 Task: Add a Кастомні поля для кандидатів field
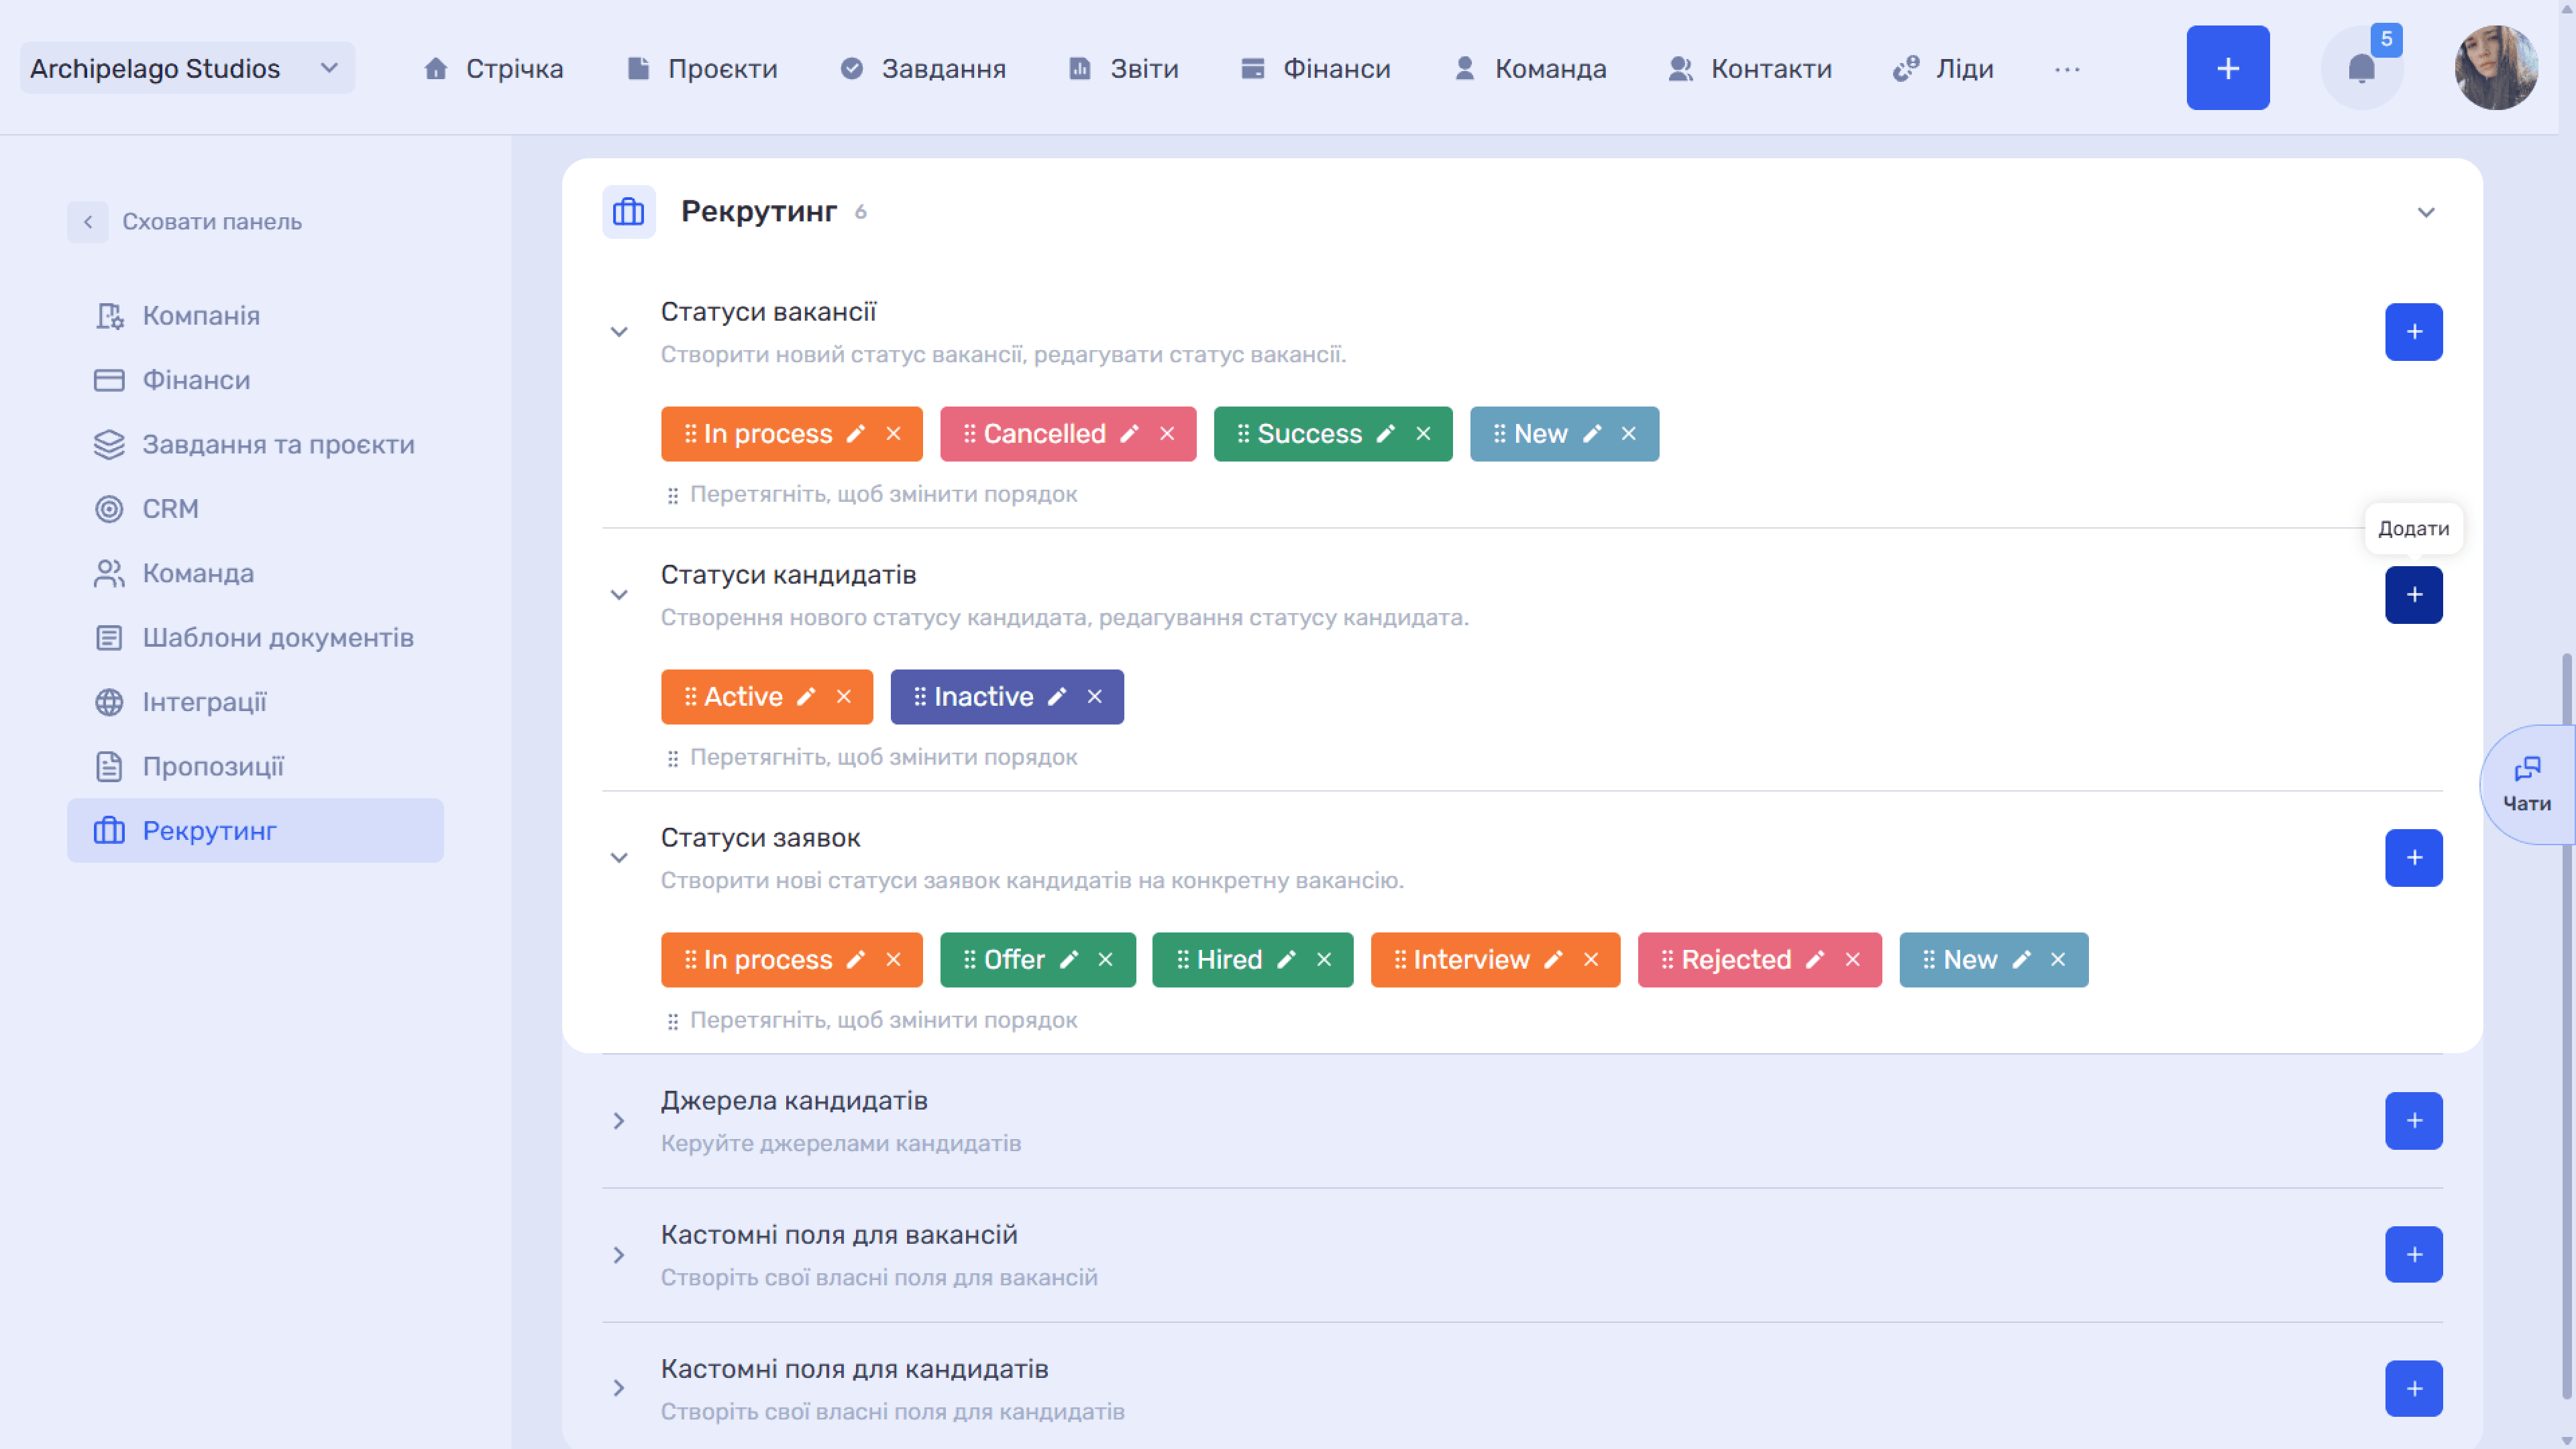(2414, 1389)
